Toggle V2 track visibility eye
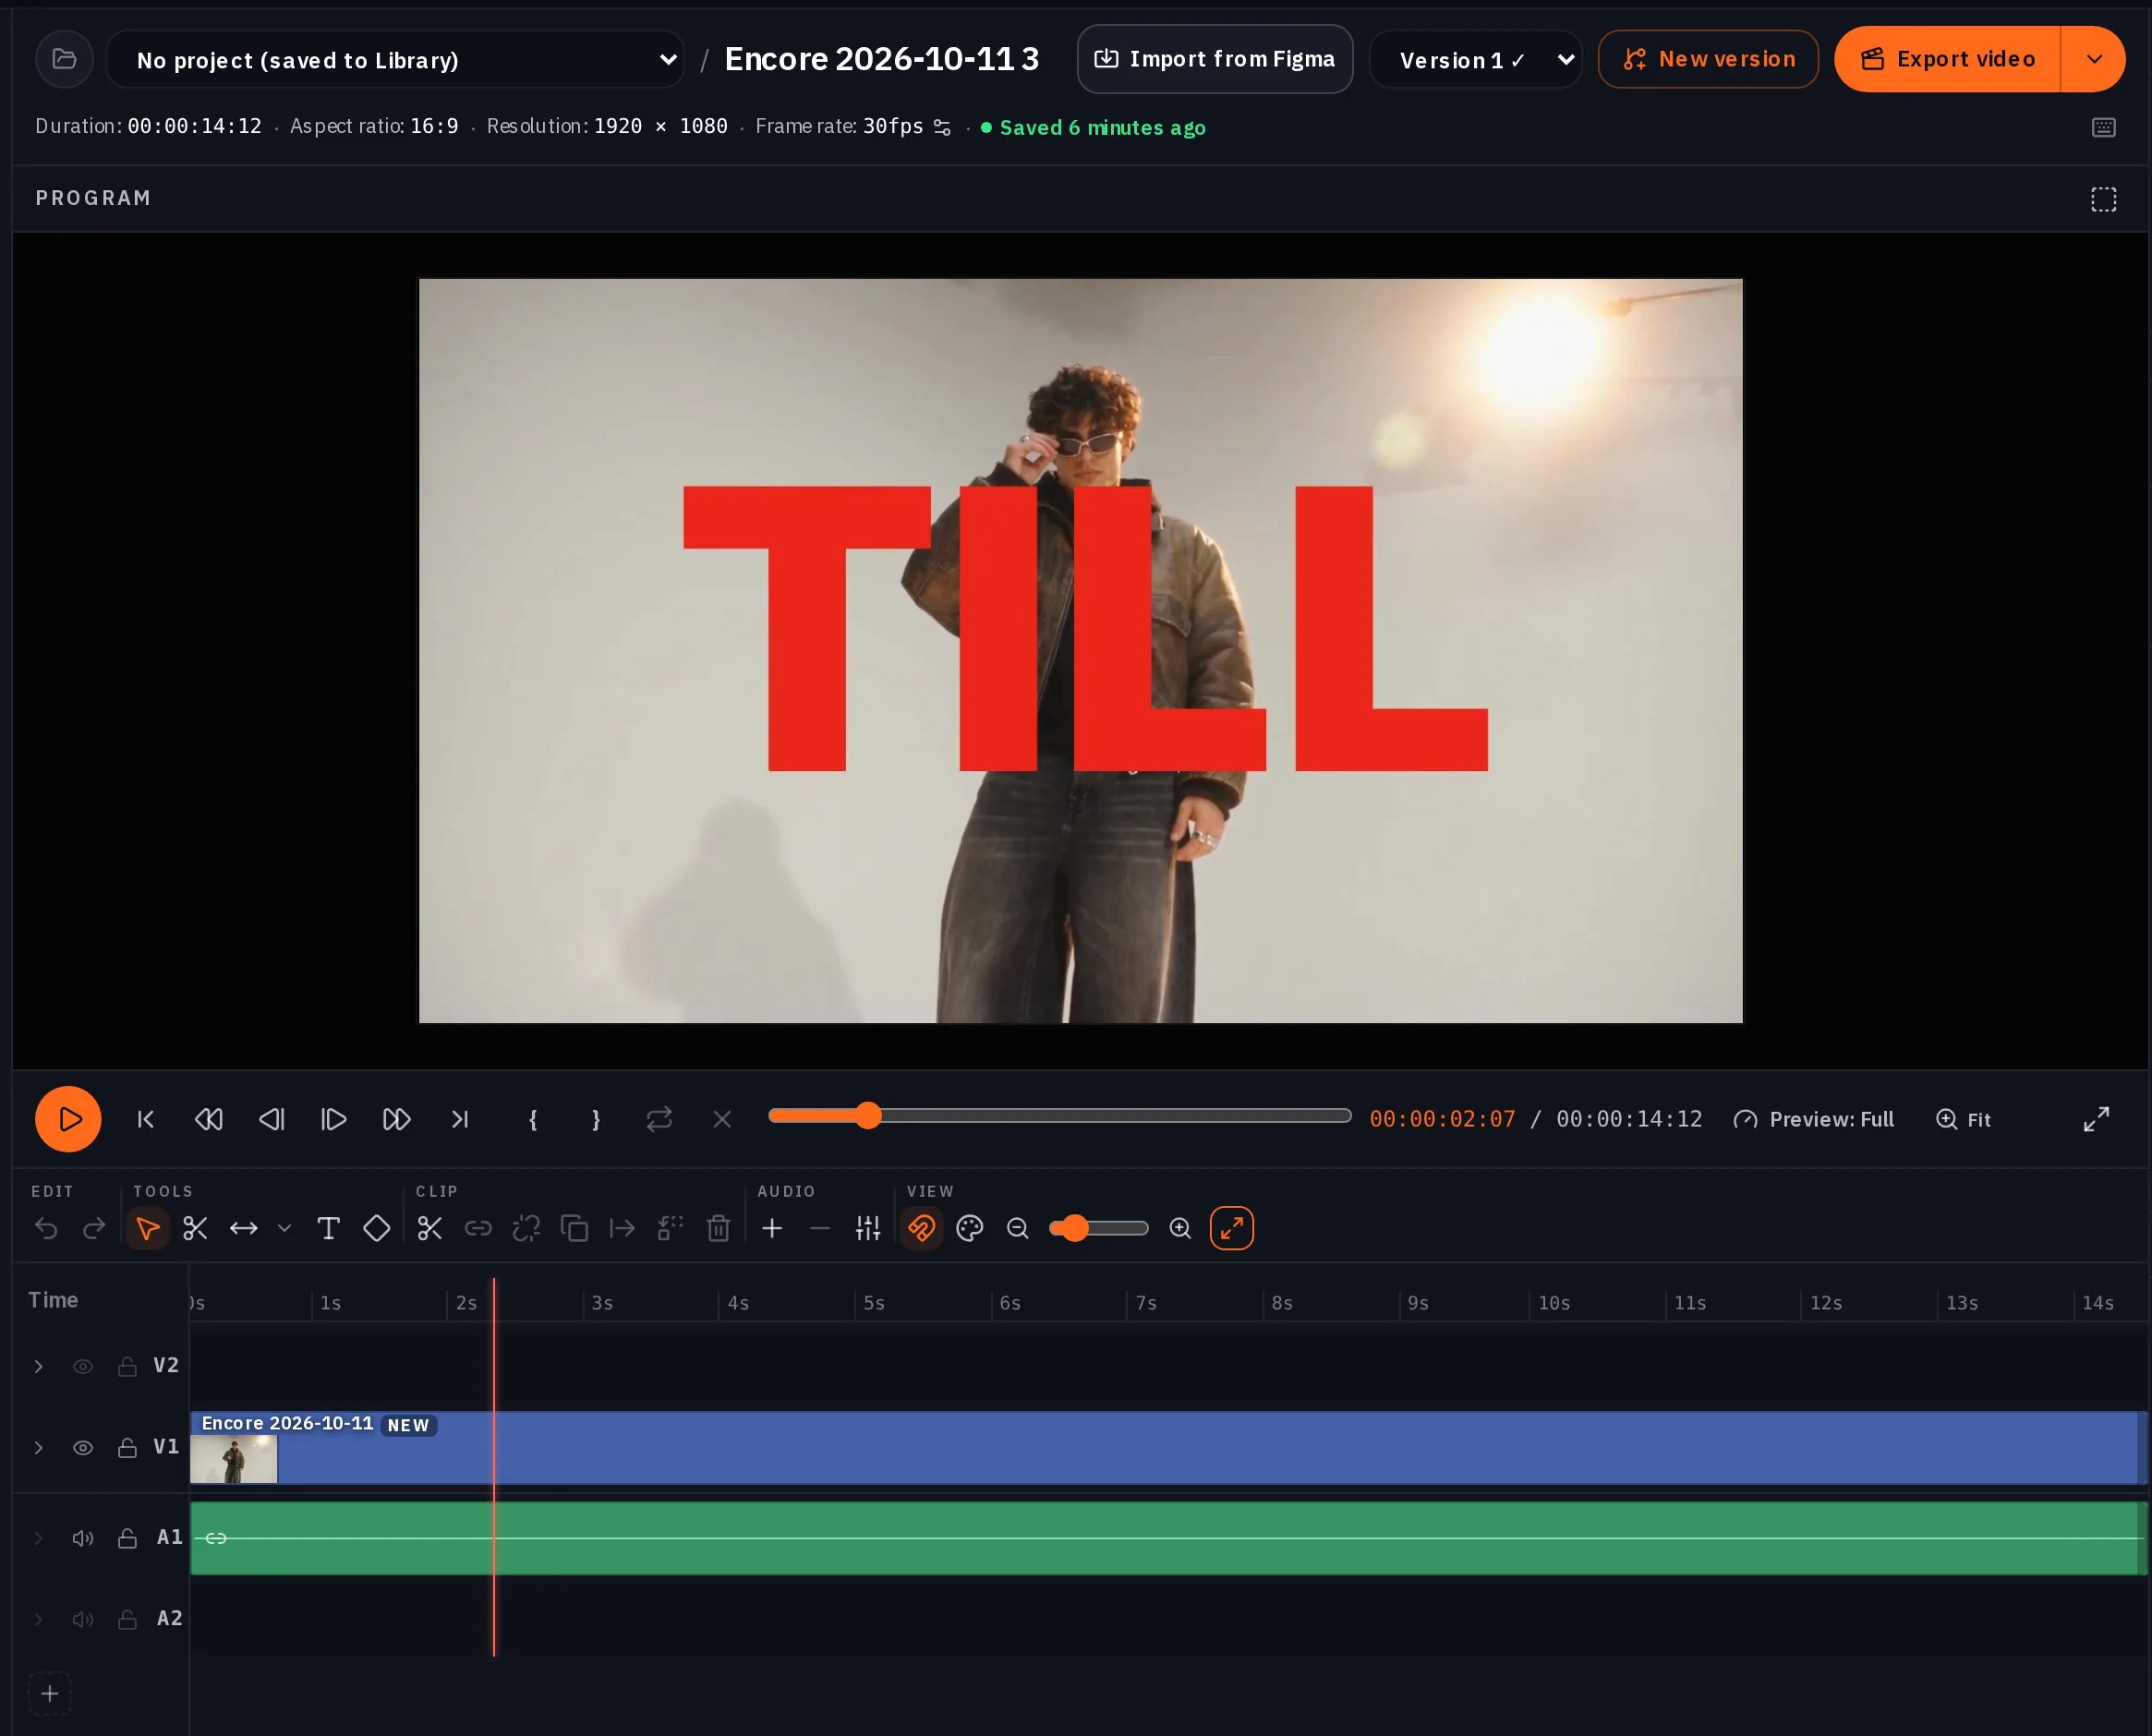This screenshot has height=1736, width=2152. 83,1366
